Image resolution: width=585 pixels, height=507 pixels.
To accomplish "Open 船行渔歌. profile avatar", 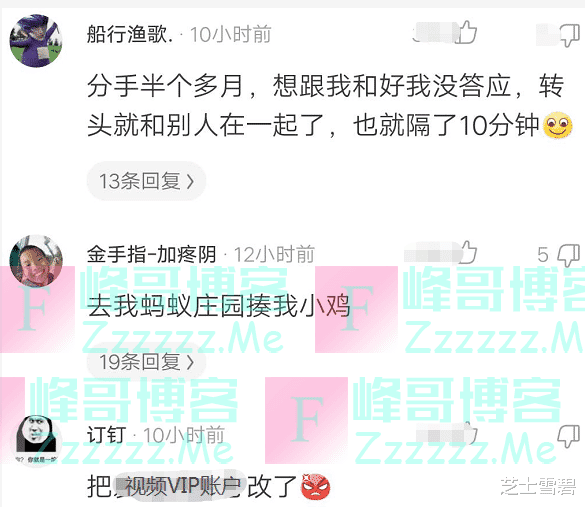I will 36,41.
